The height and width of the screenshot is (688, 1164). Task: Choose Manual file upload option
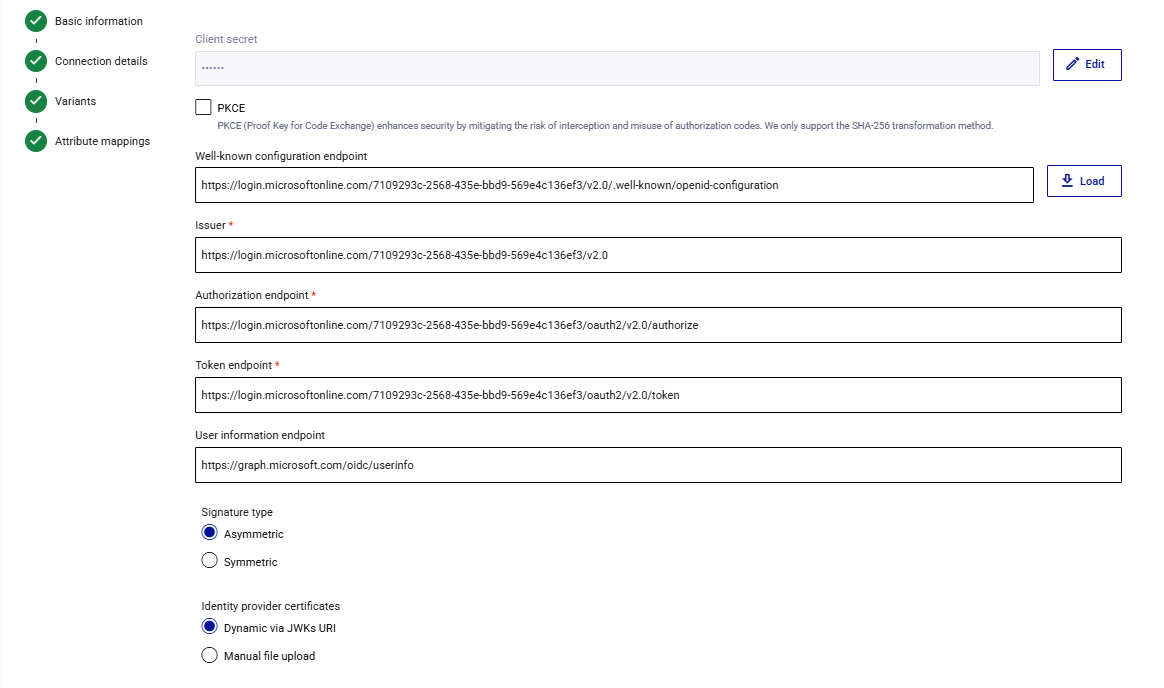click(x=209, y=655)
